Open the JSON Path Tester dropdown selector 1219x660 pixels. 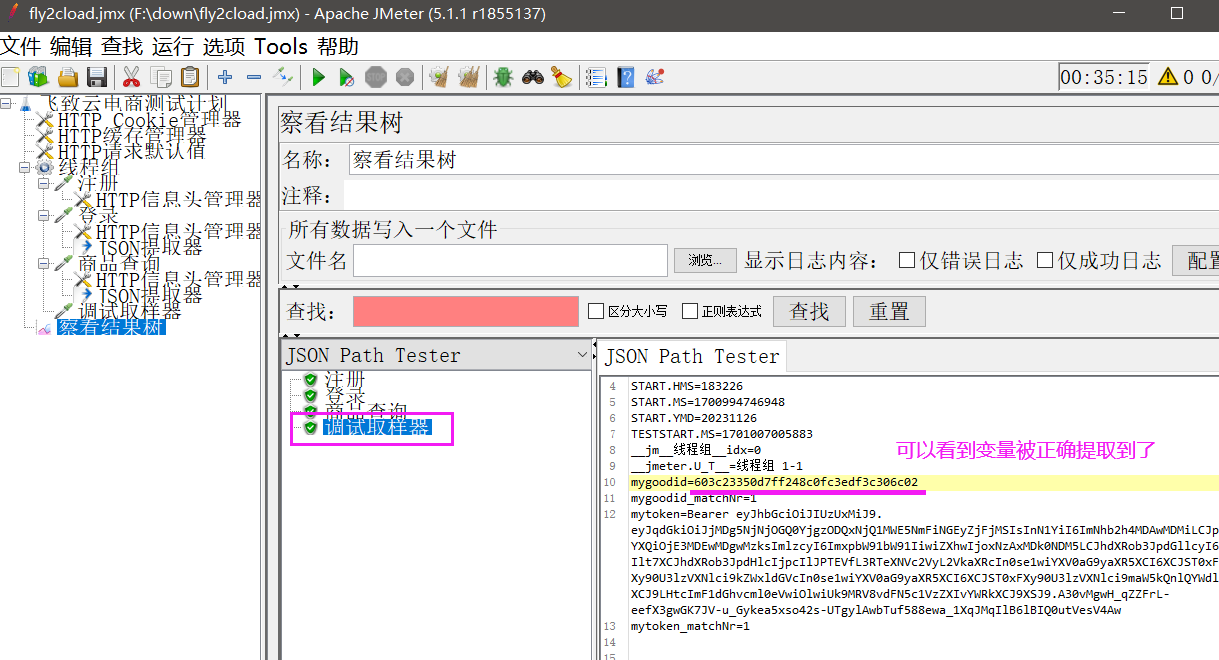pos(583,355)
